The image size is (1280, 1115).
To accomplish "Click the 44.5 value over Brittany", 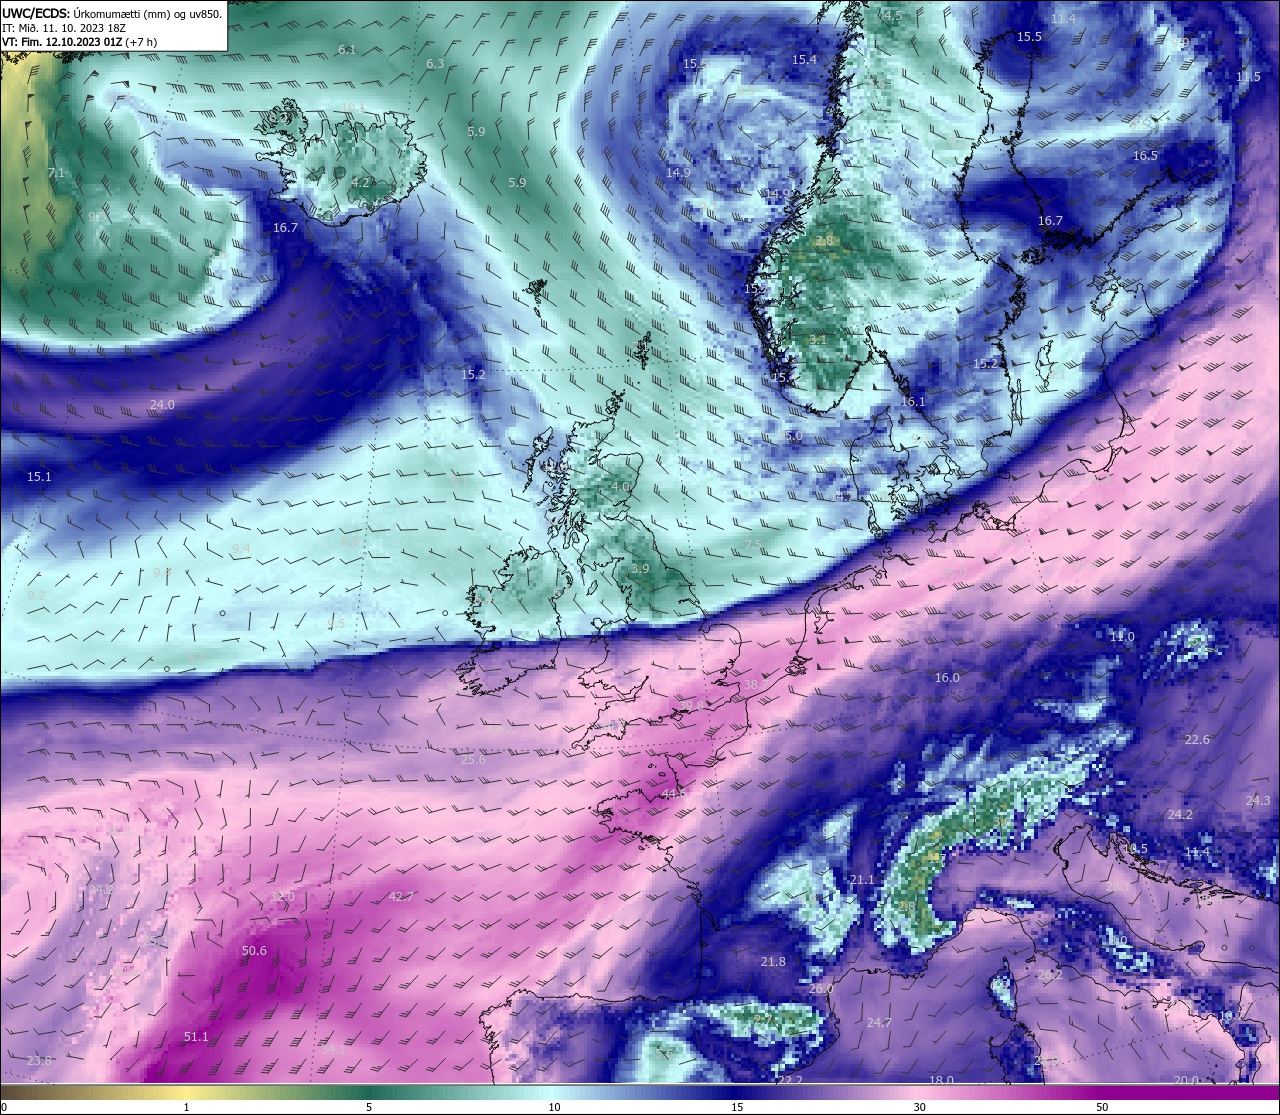I will click(x=674, y=794).
